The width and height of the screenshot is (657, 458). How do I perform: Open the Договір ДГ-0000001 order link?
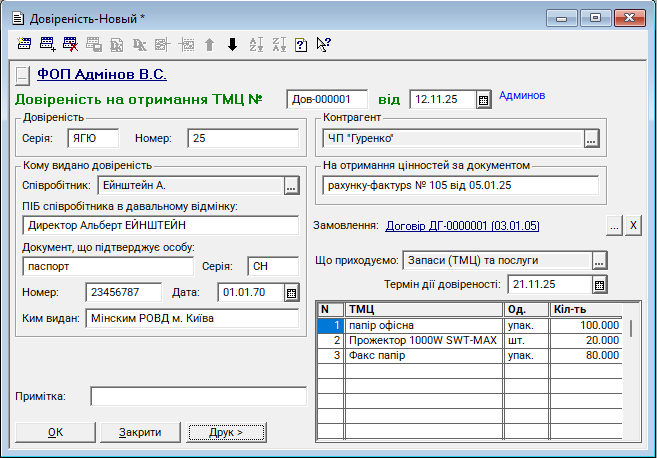pyautogui.click(x=463, y=226)
